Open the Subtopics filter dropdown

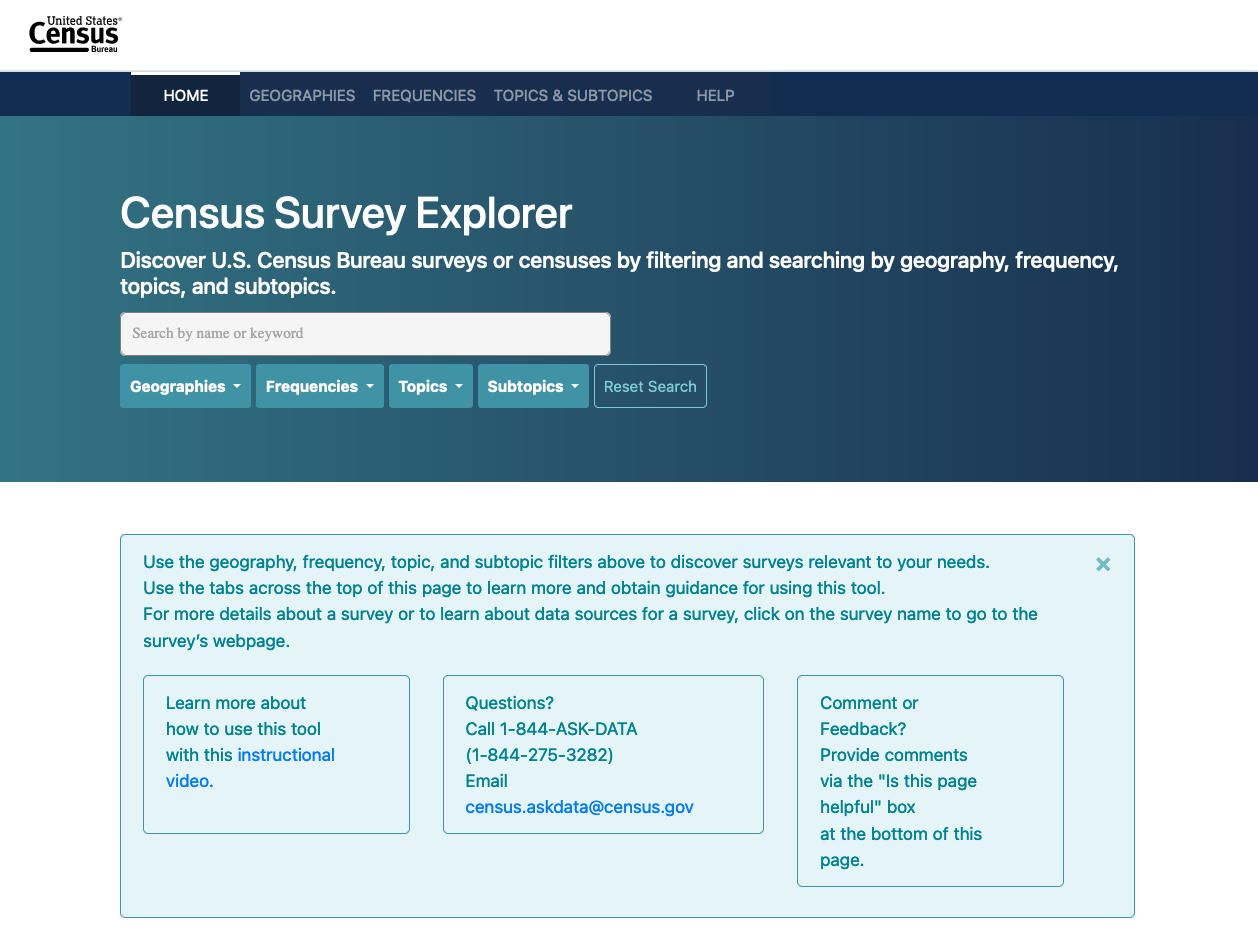[x=533, y=387]
